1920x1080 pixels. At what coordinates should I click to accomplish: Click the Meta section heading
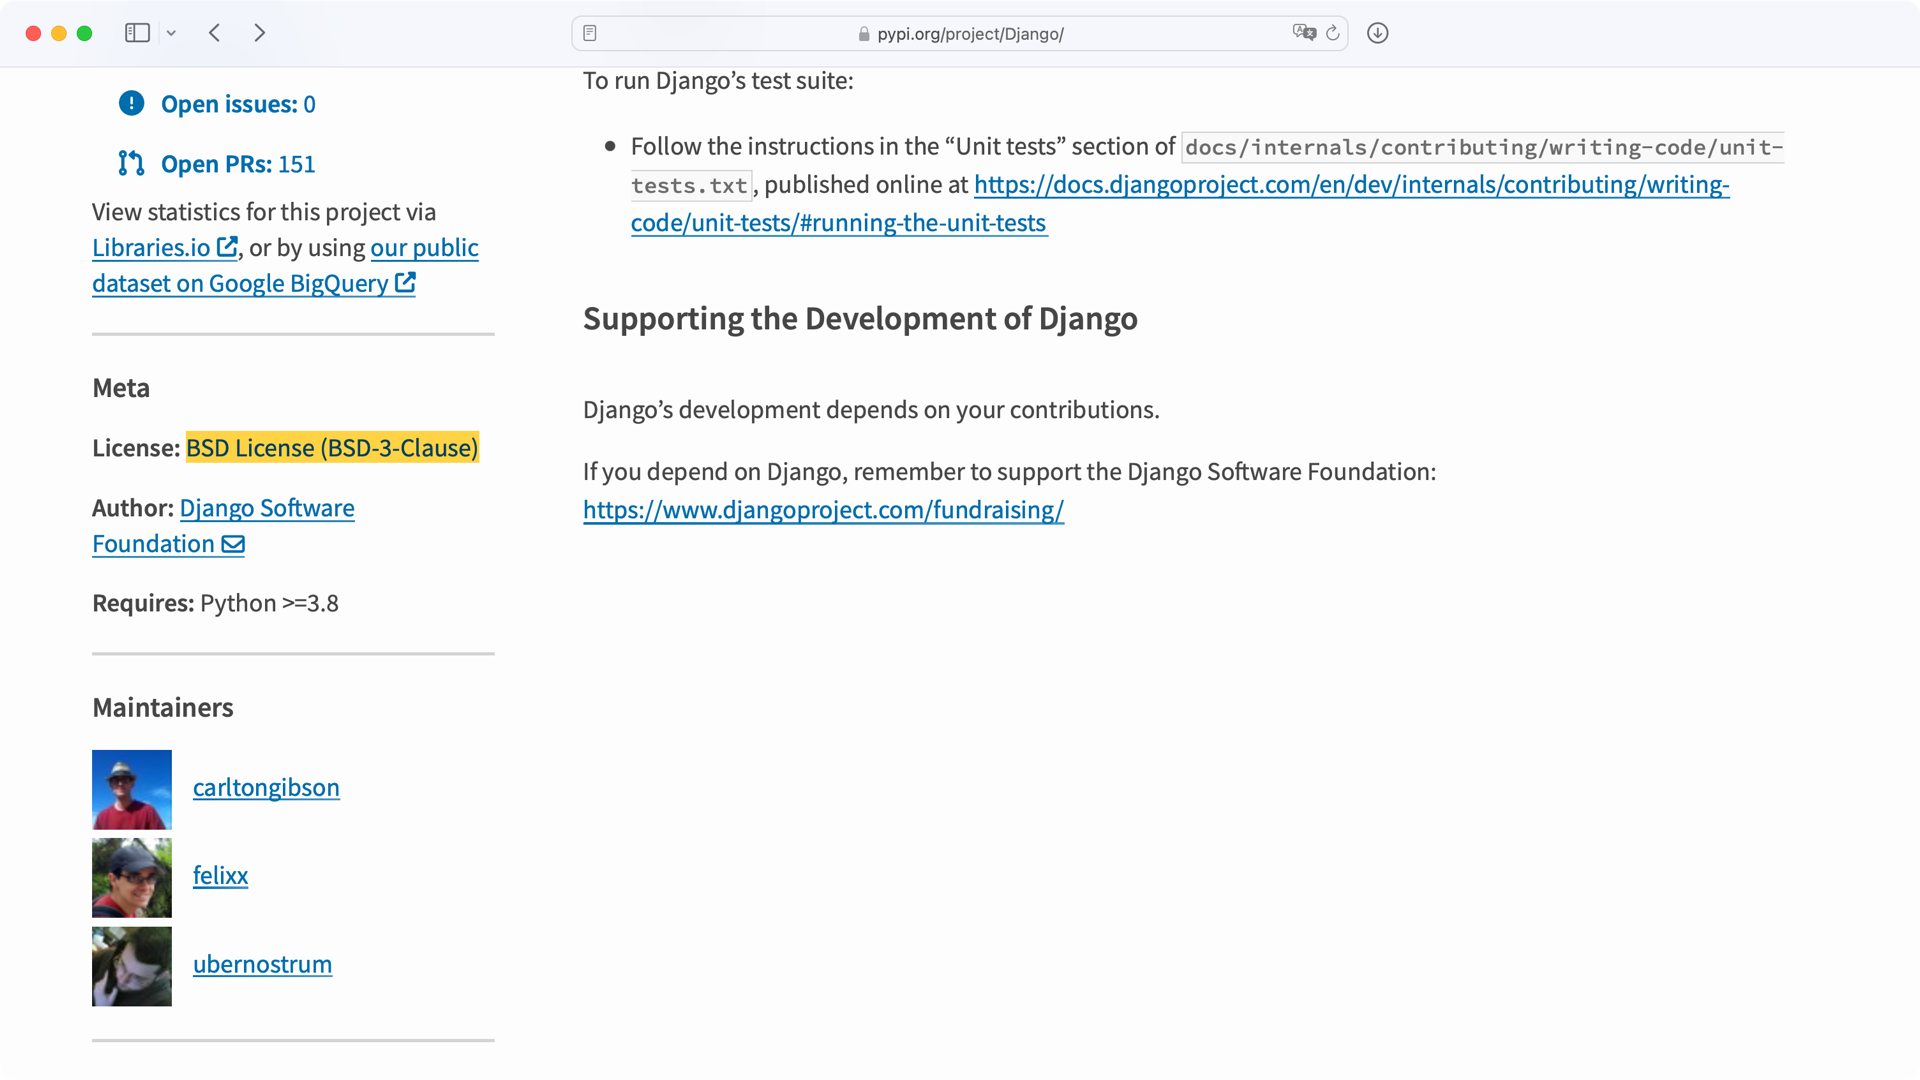coord(121,388)
